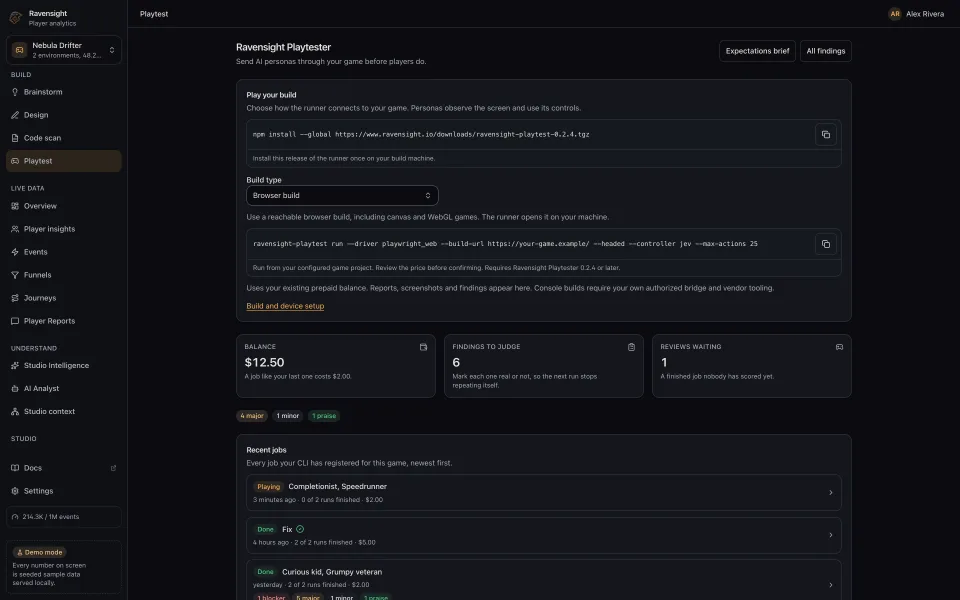Open the Alex Rivera user menu
The height and width of the screenshot is (600, 960).
tap(917, 13)
